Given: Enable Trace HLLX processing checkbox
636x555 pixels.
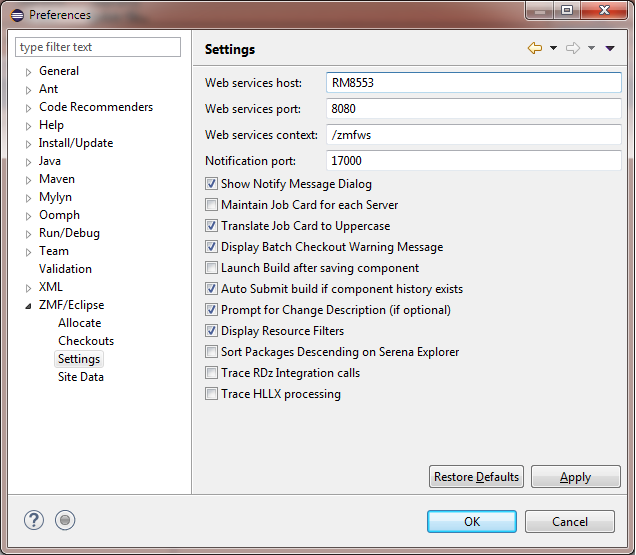Looking at the screenshot, I should tap(211, 394).
